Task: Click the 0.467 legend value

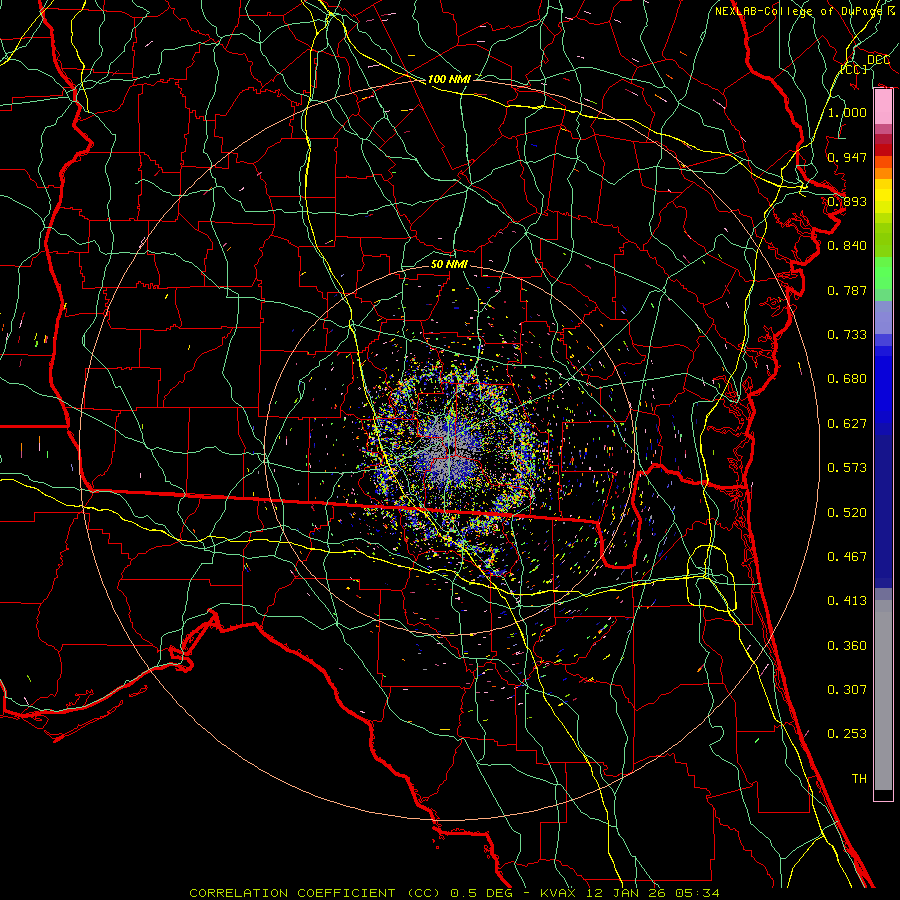Action: click(x=847, y=556)
